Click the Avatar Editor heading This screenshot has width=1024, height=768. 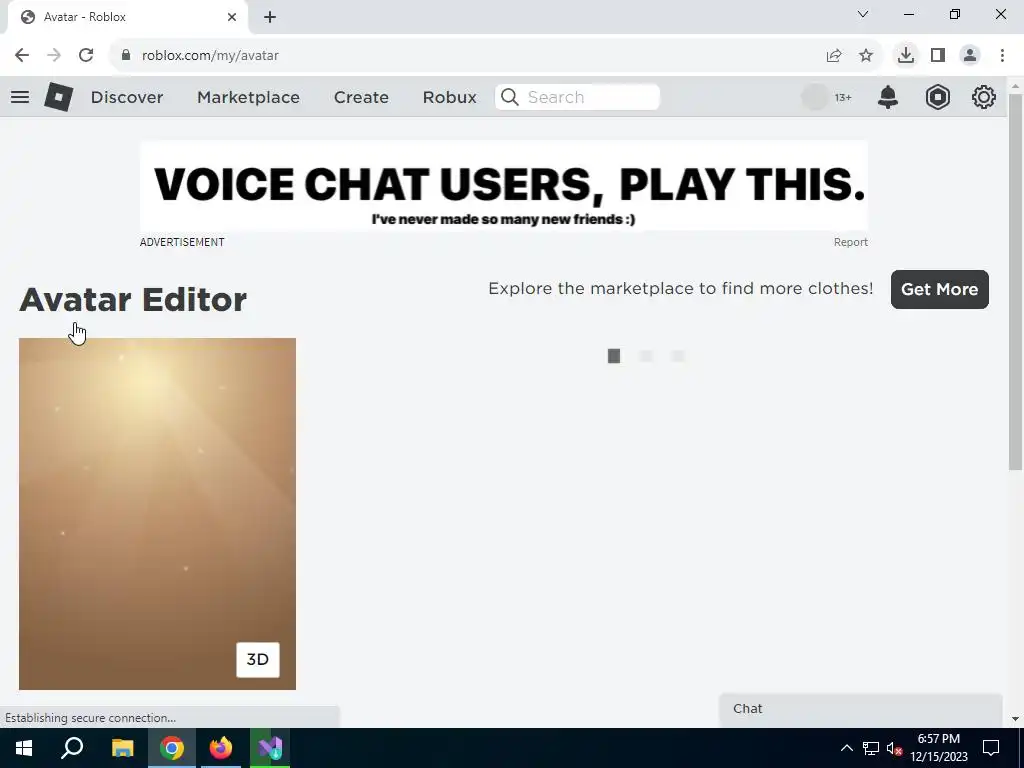pos(133,300)
